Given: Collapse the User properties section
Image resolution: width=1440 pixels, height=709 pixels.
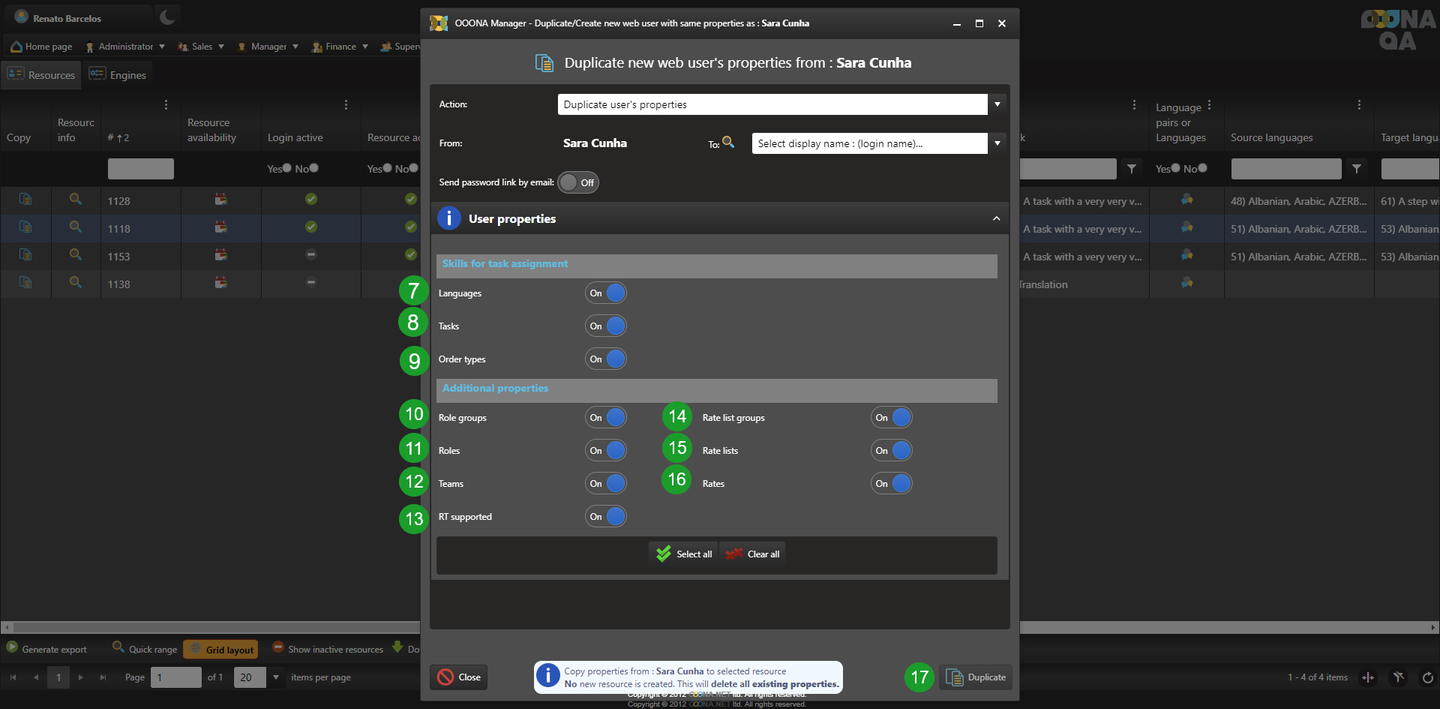Looking at the screenshot, I should pos(995,218).
